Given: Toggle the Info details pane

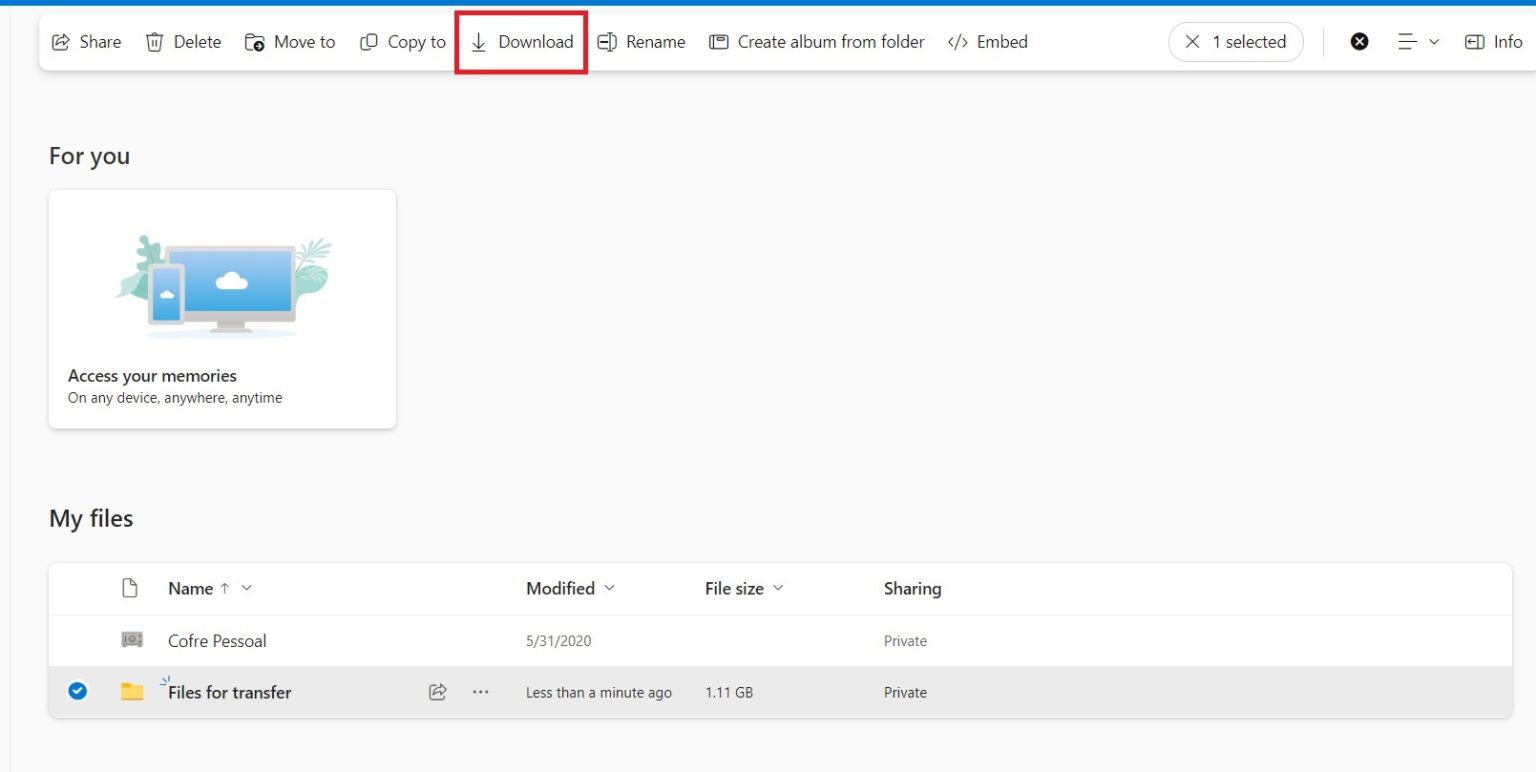Looking at the screenshot, I should click(x=1492, y=41).
